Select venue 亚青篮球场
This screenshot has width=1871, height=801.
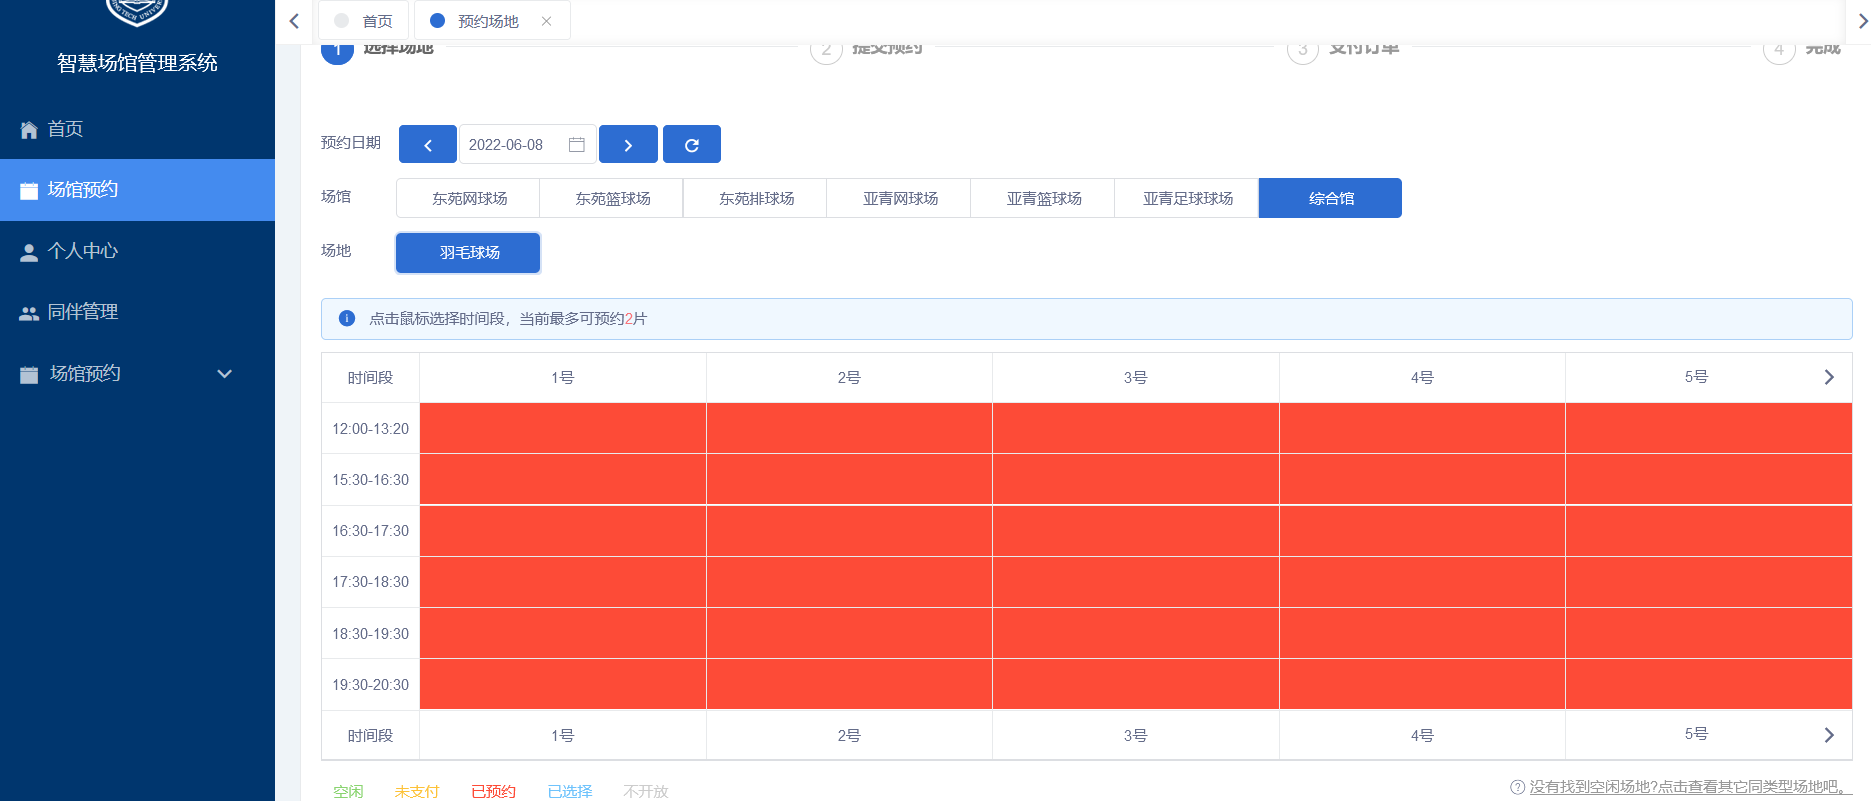click(x=1044, y=198)
